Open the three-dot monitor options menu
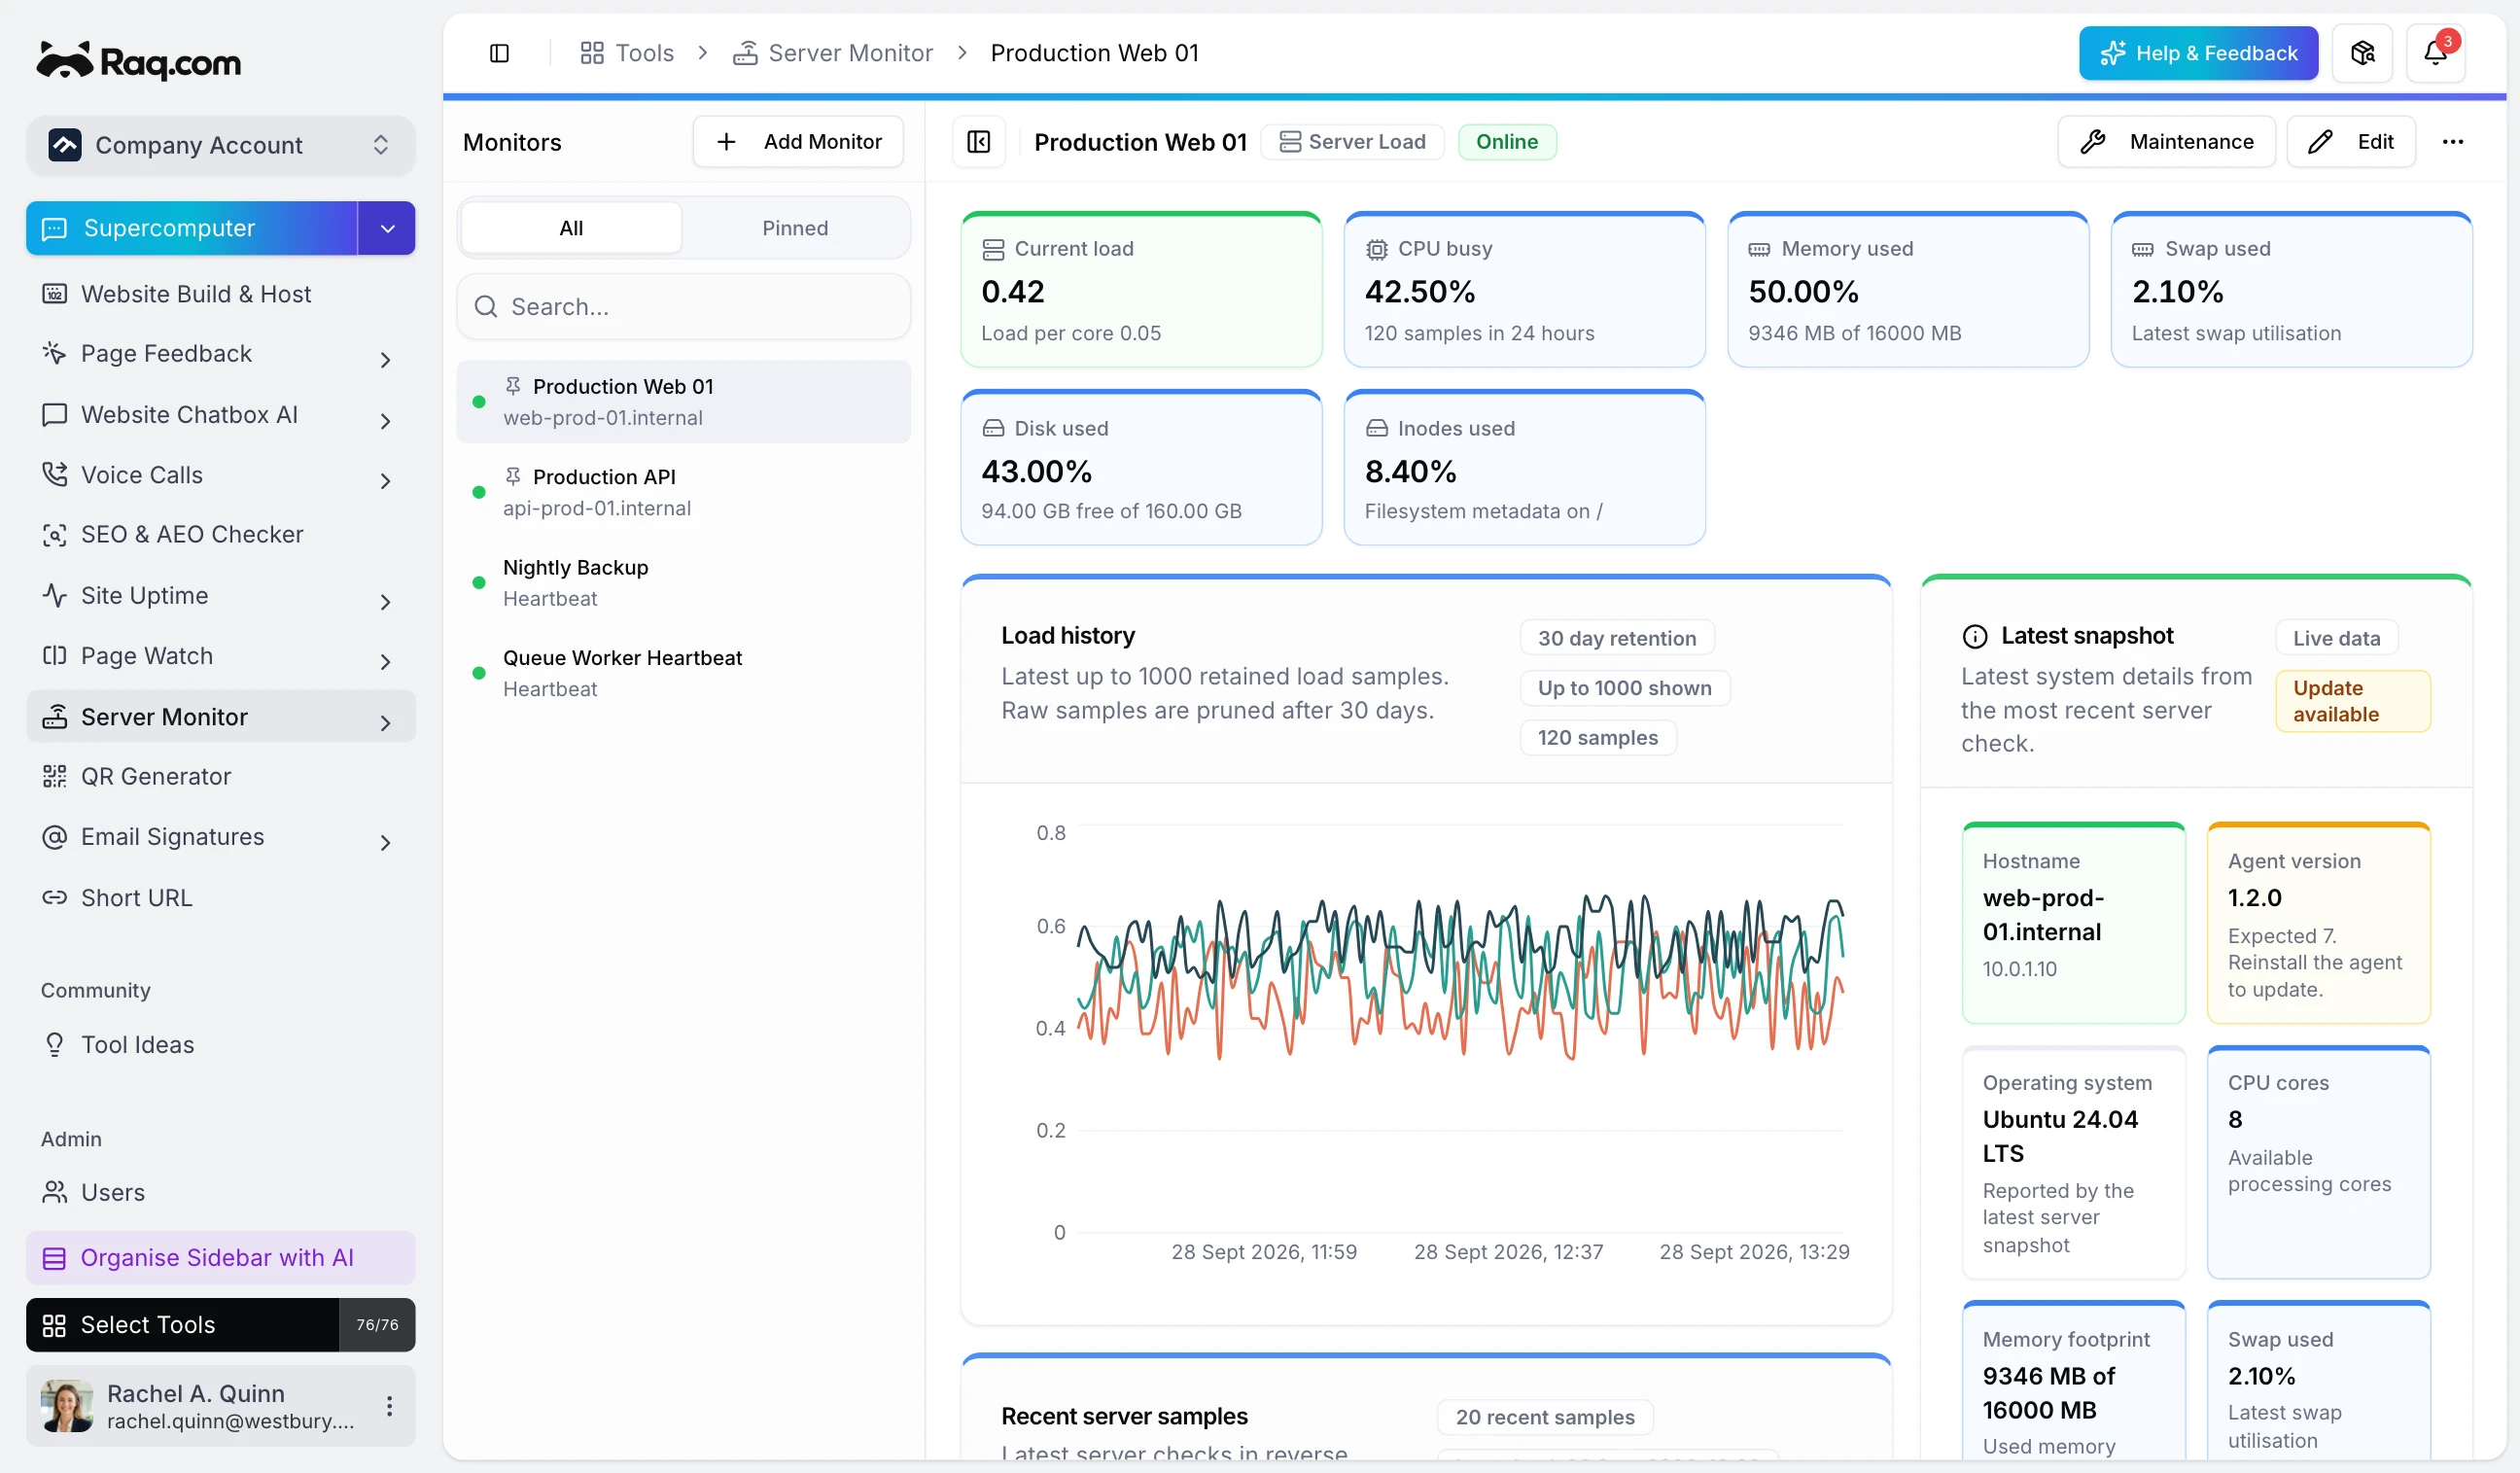 pos(2452,142)
